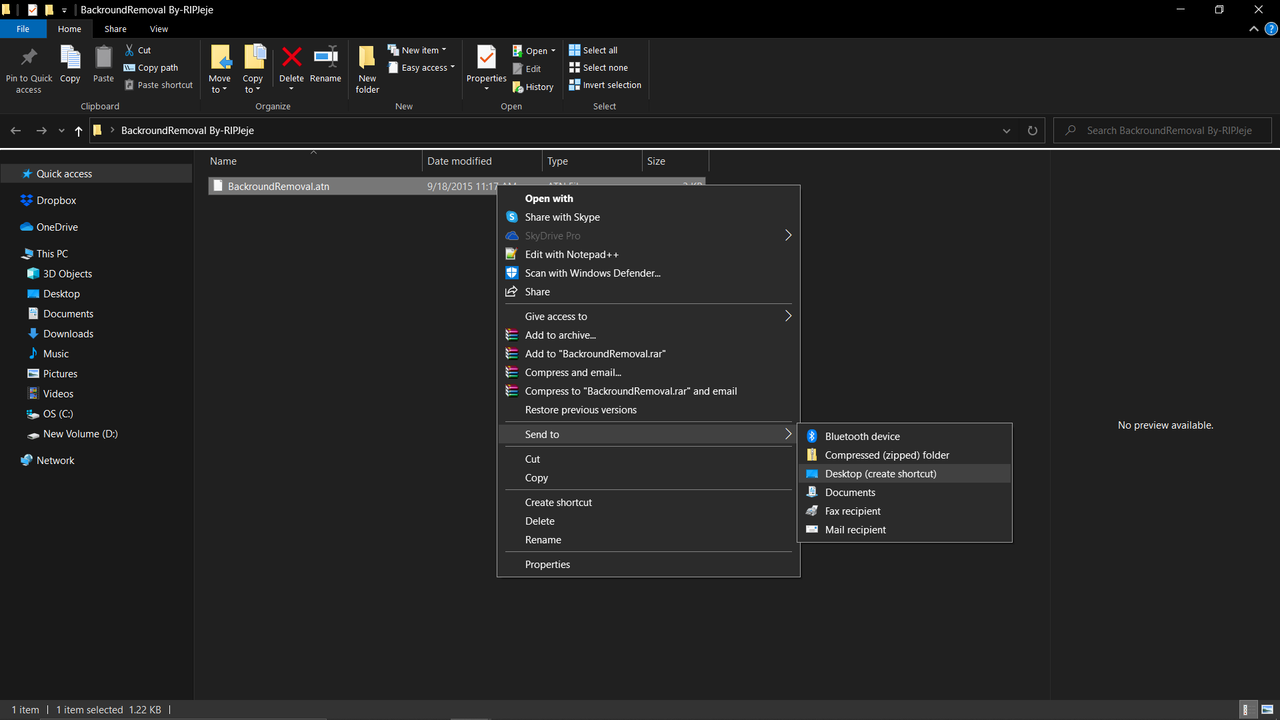Click Select all in the ribbon

pos(593,50)
